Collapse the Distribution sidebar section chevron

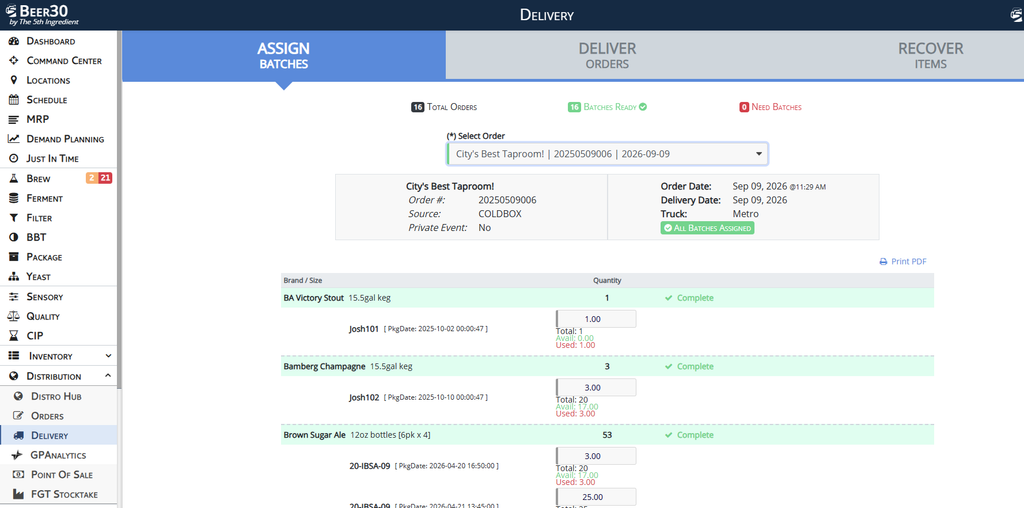(108, 376)
